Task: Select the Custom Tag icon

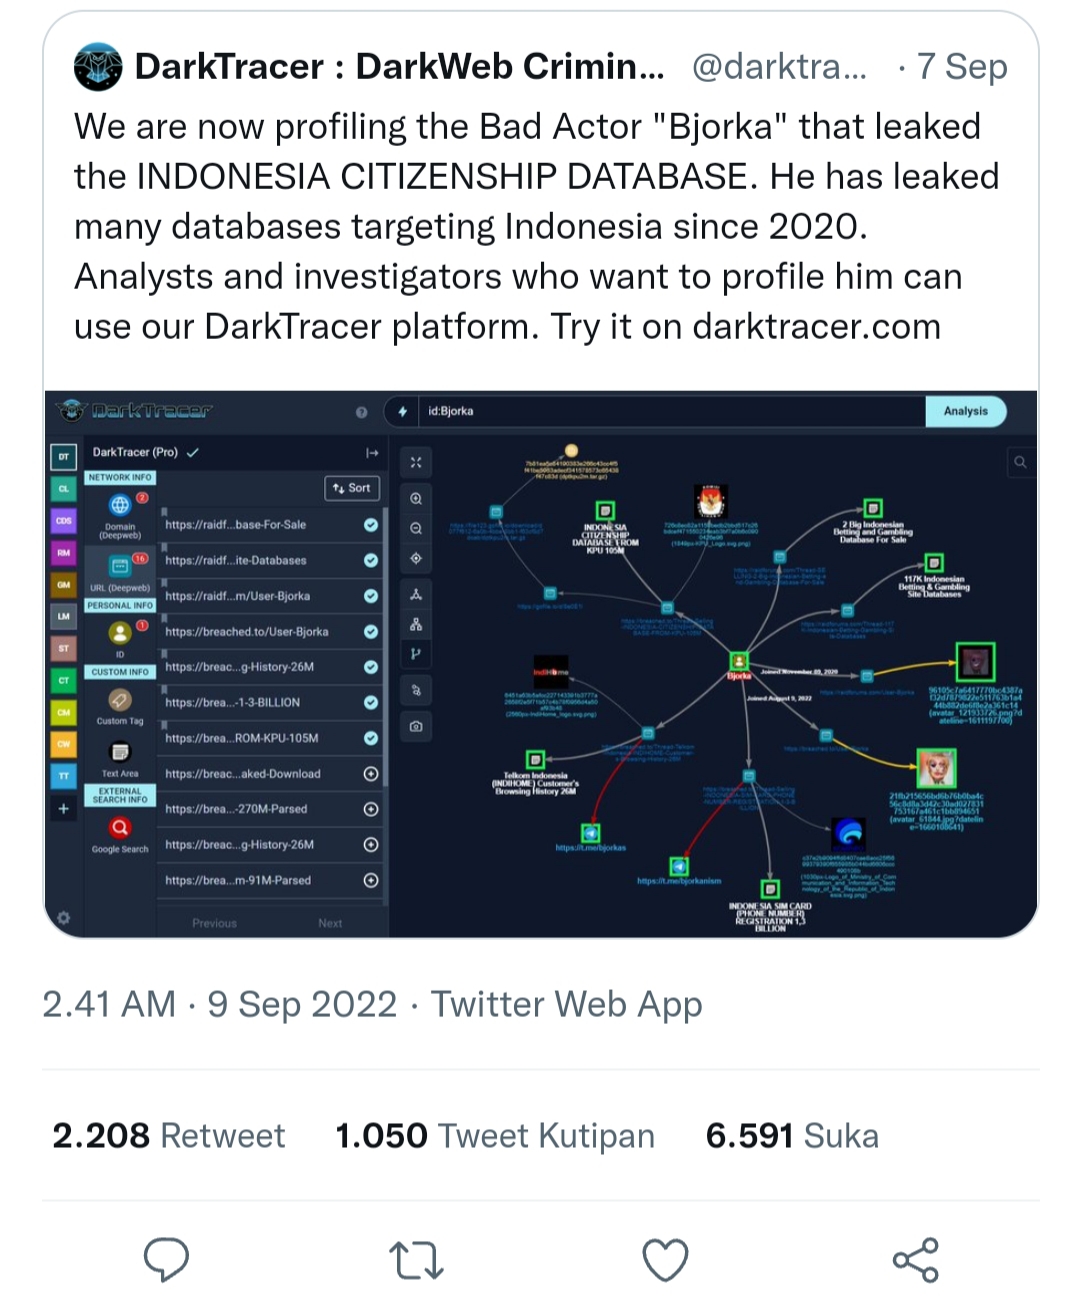Action: click(x=120, y=700)
